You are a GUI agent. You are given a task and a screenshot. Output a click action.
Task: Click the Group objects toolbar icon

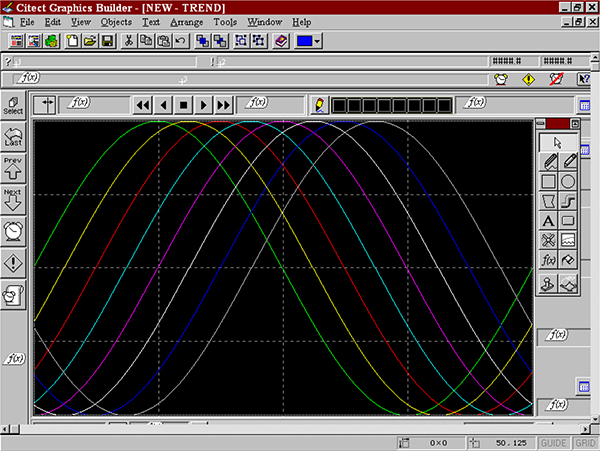(x=241, y=41)
